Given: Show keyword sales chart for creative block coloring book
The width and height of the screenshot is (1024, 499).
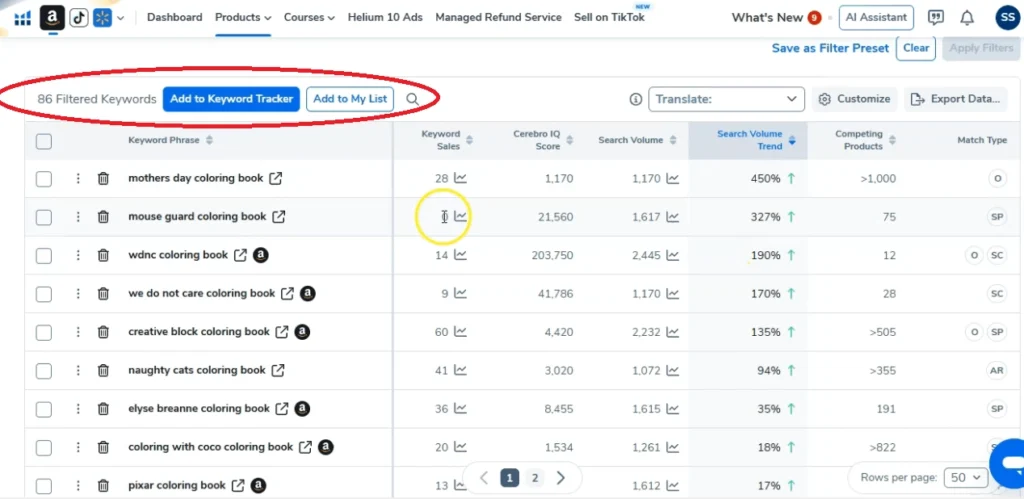Looking at the screenshot, I should 460,332.
